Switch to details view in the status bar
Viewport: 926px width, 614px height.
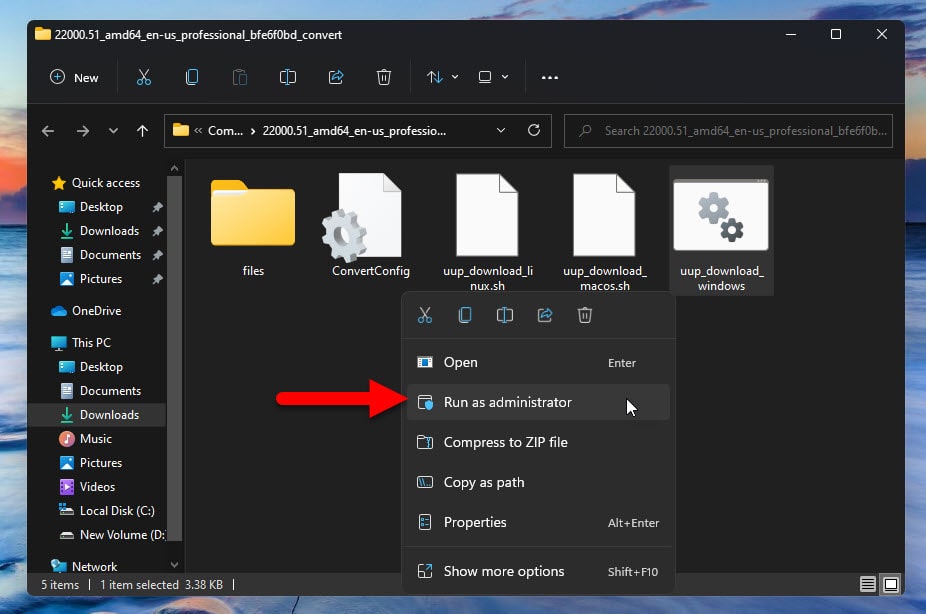[x=868, y=584]
